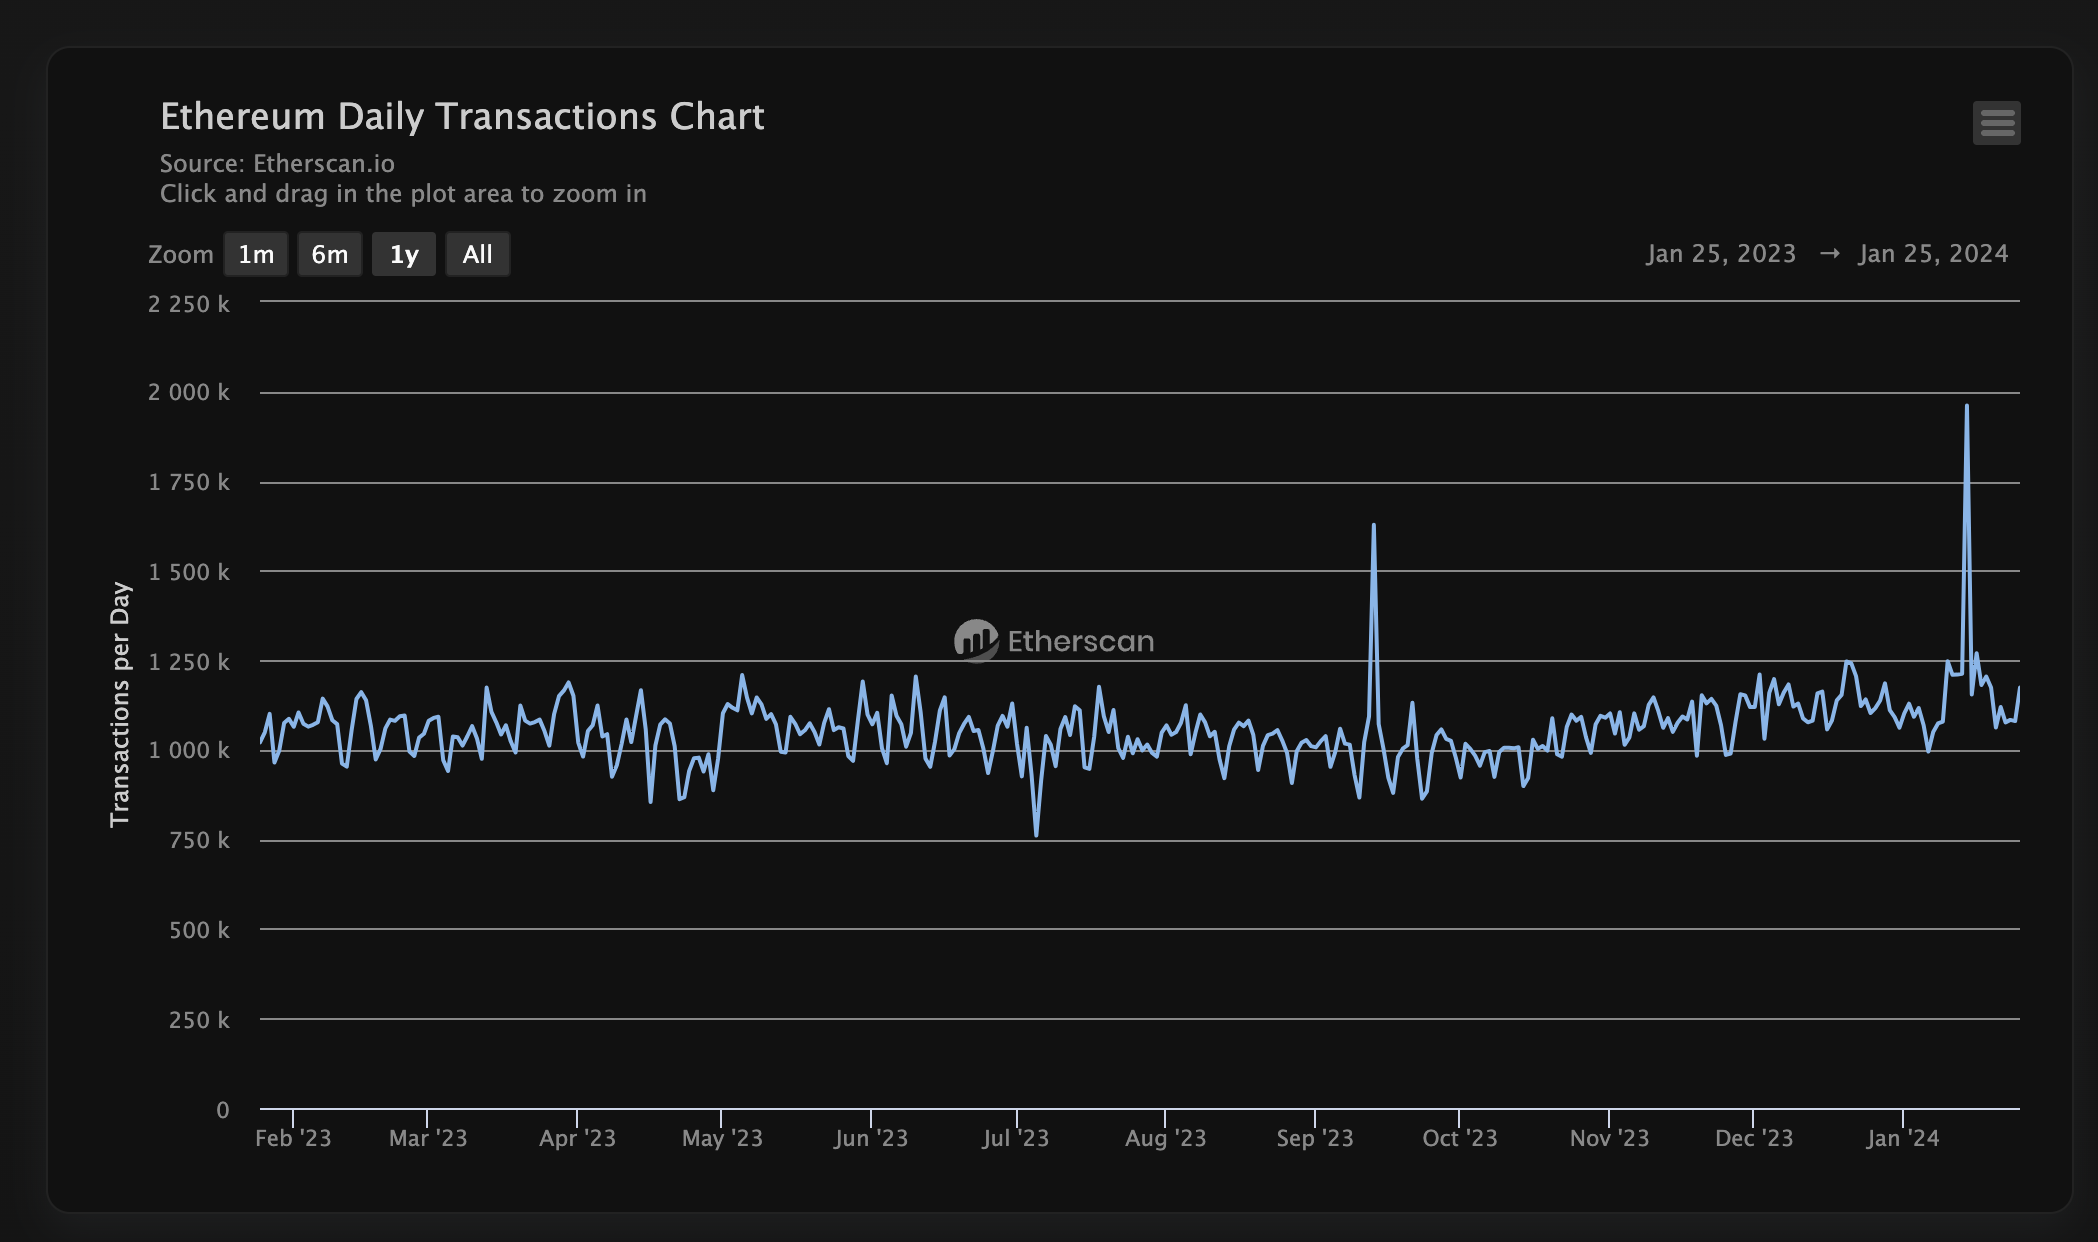Click the 250 k y-axis label
Viewport: 2098px width, 1242px height.
(x=199, y=1020)
